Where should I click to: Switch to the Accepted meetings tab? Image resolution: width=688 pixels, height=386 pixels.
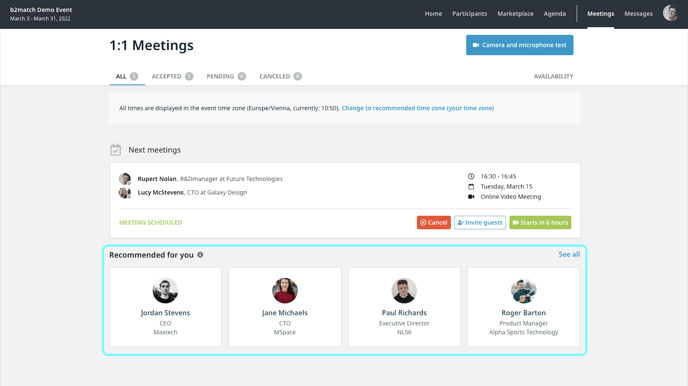(172, 76)
